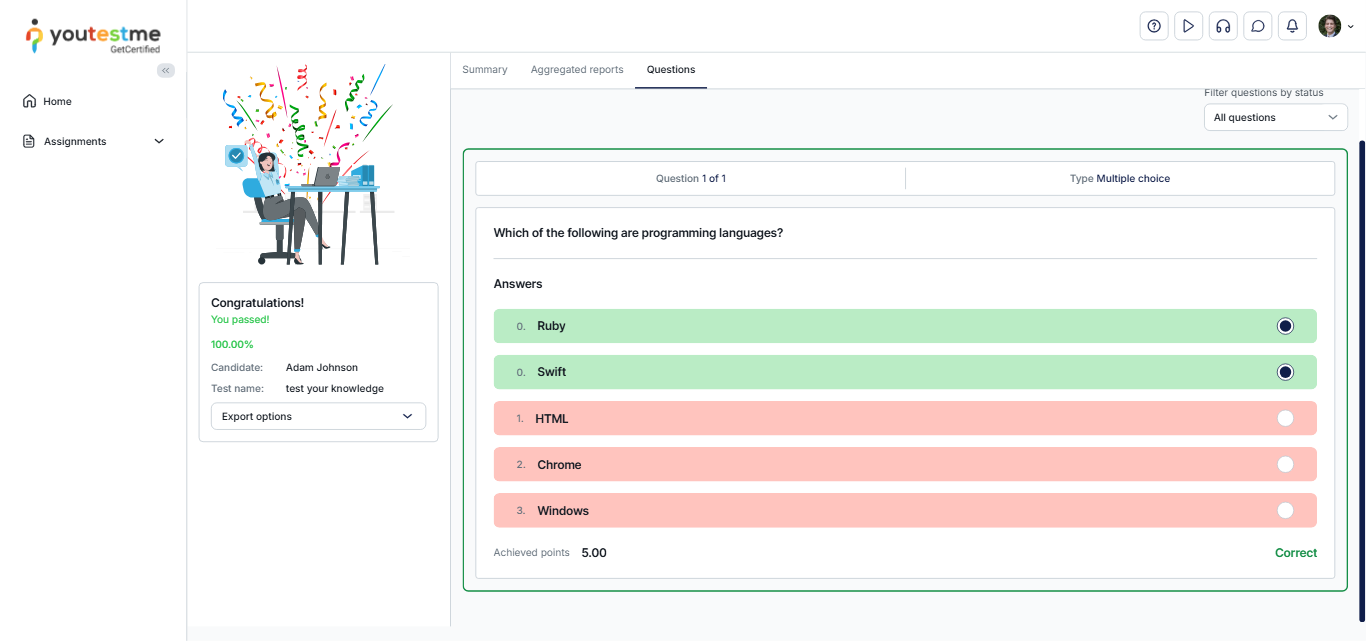Screen dimensions: 1366x641
Task: Select the Chrome answer radio button
Action: pos(1285,464)
